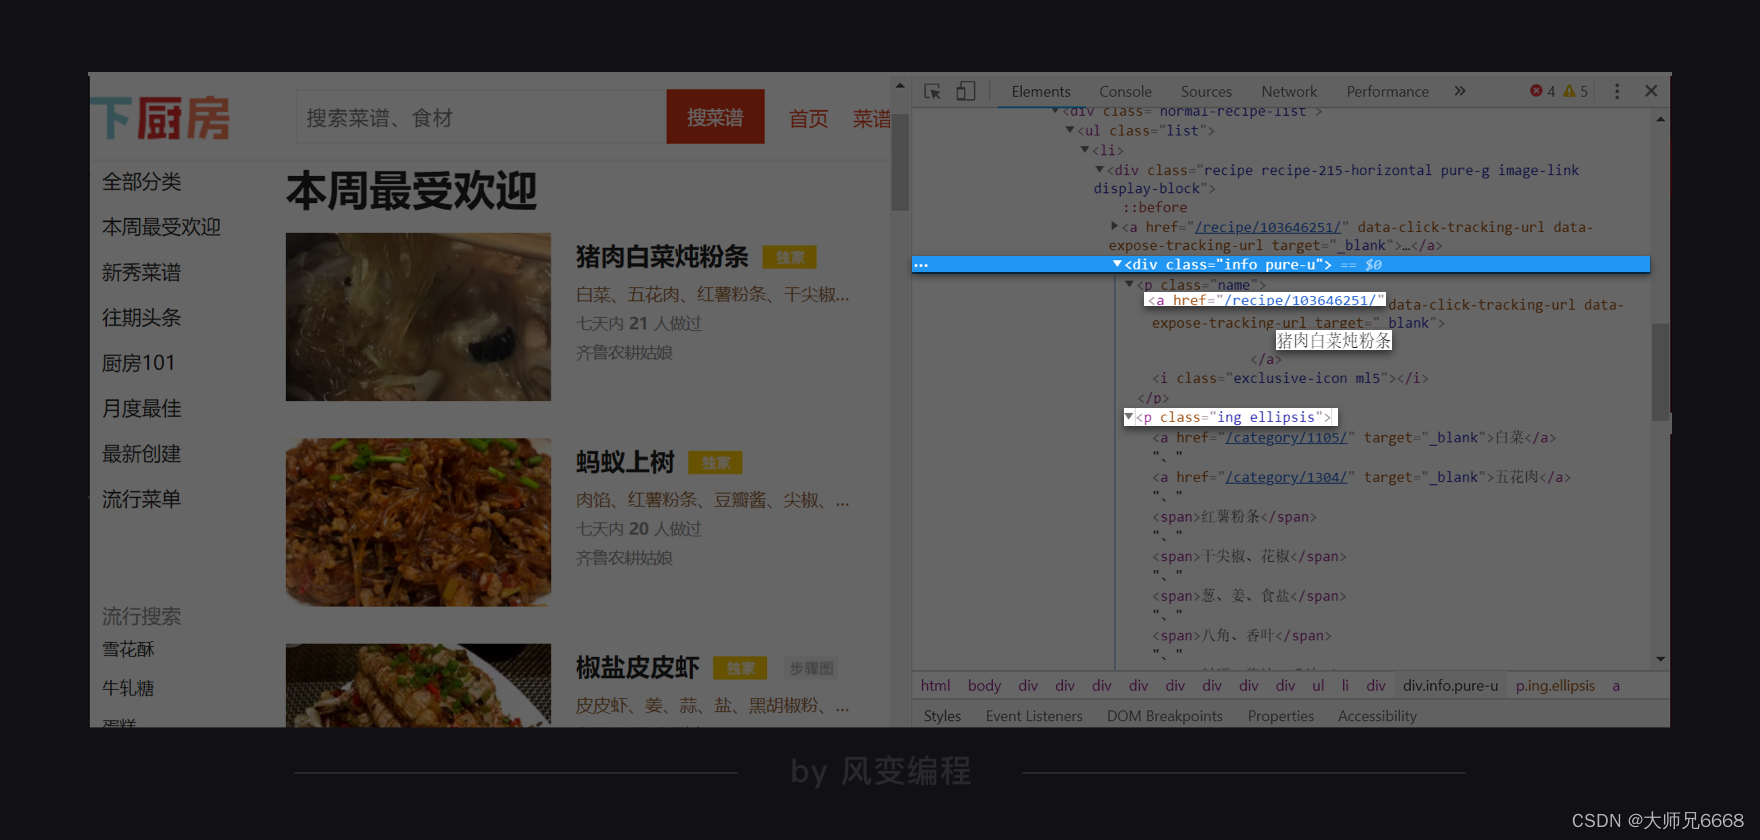Click the exclusive badge beside 椒盐皮皮虾
The width and height of the screenshot is (1760, 840).
741,668
